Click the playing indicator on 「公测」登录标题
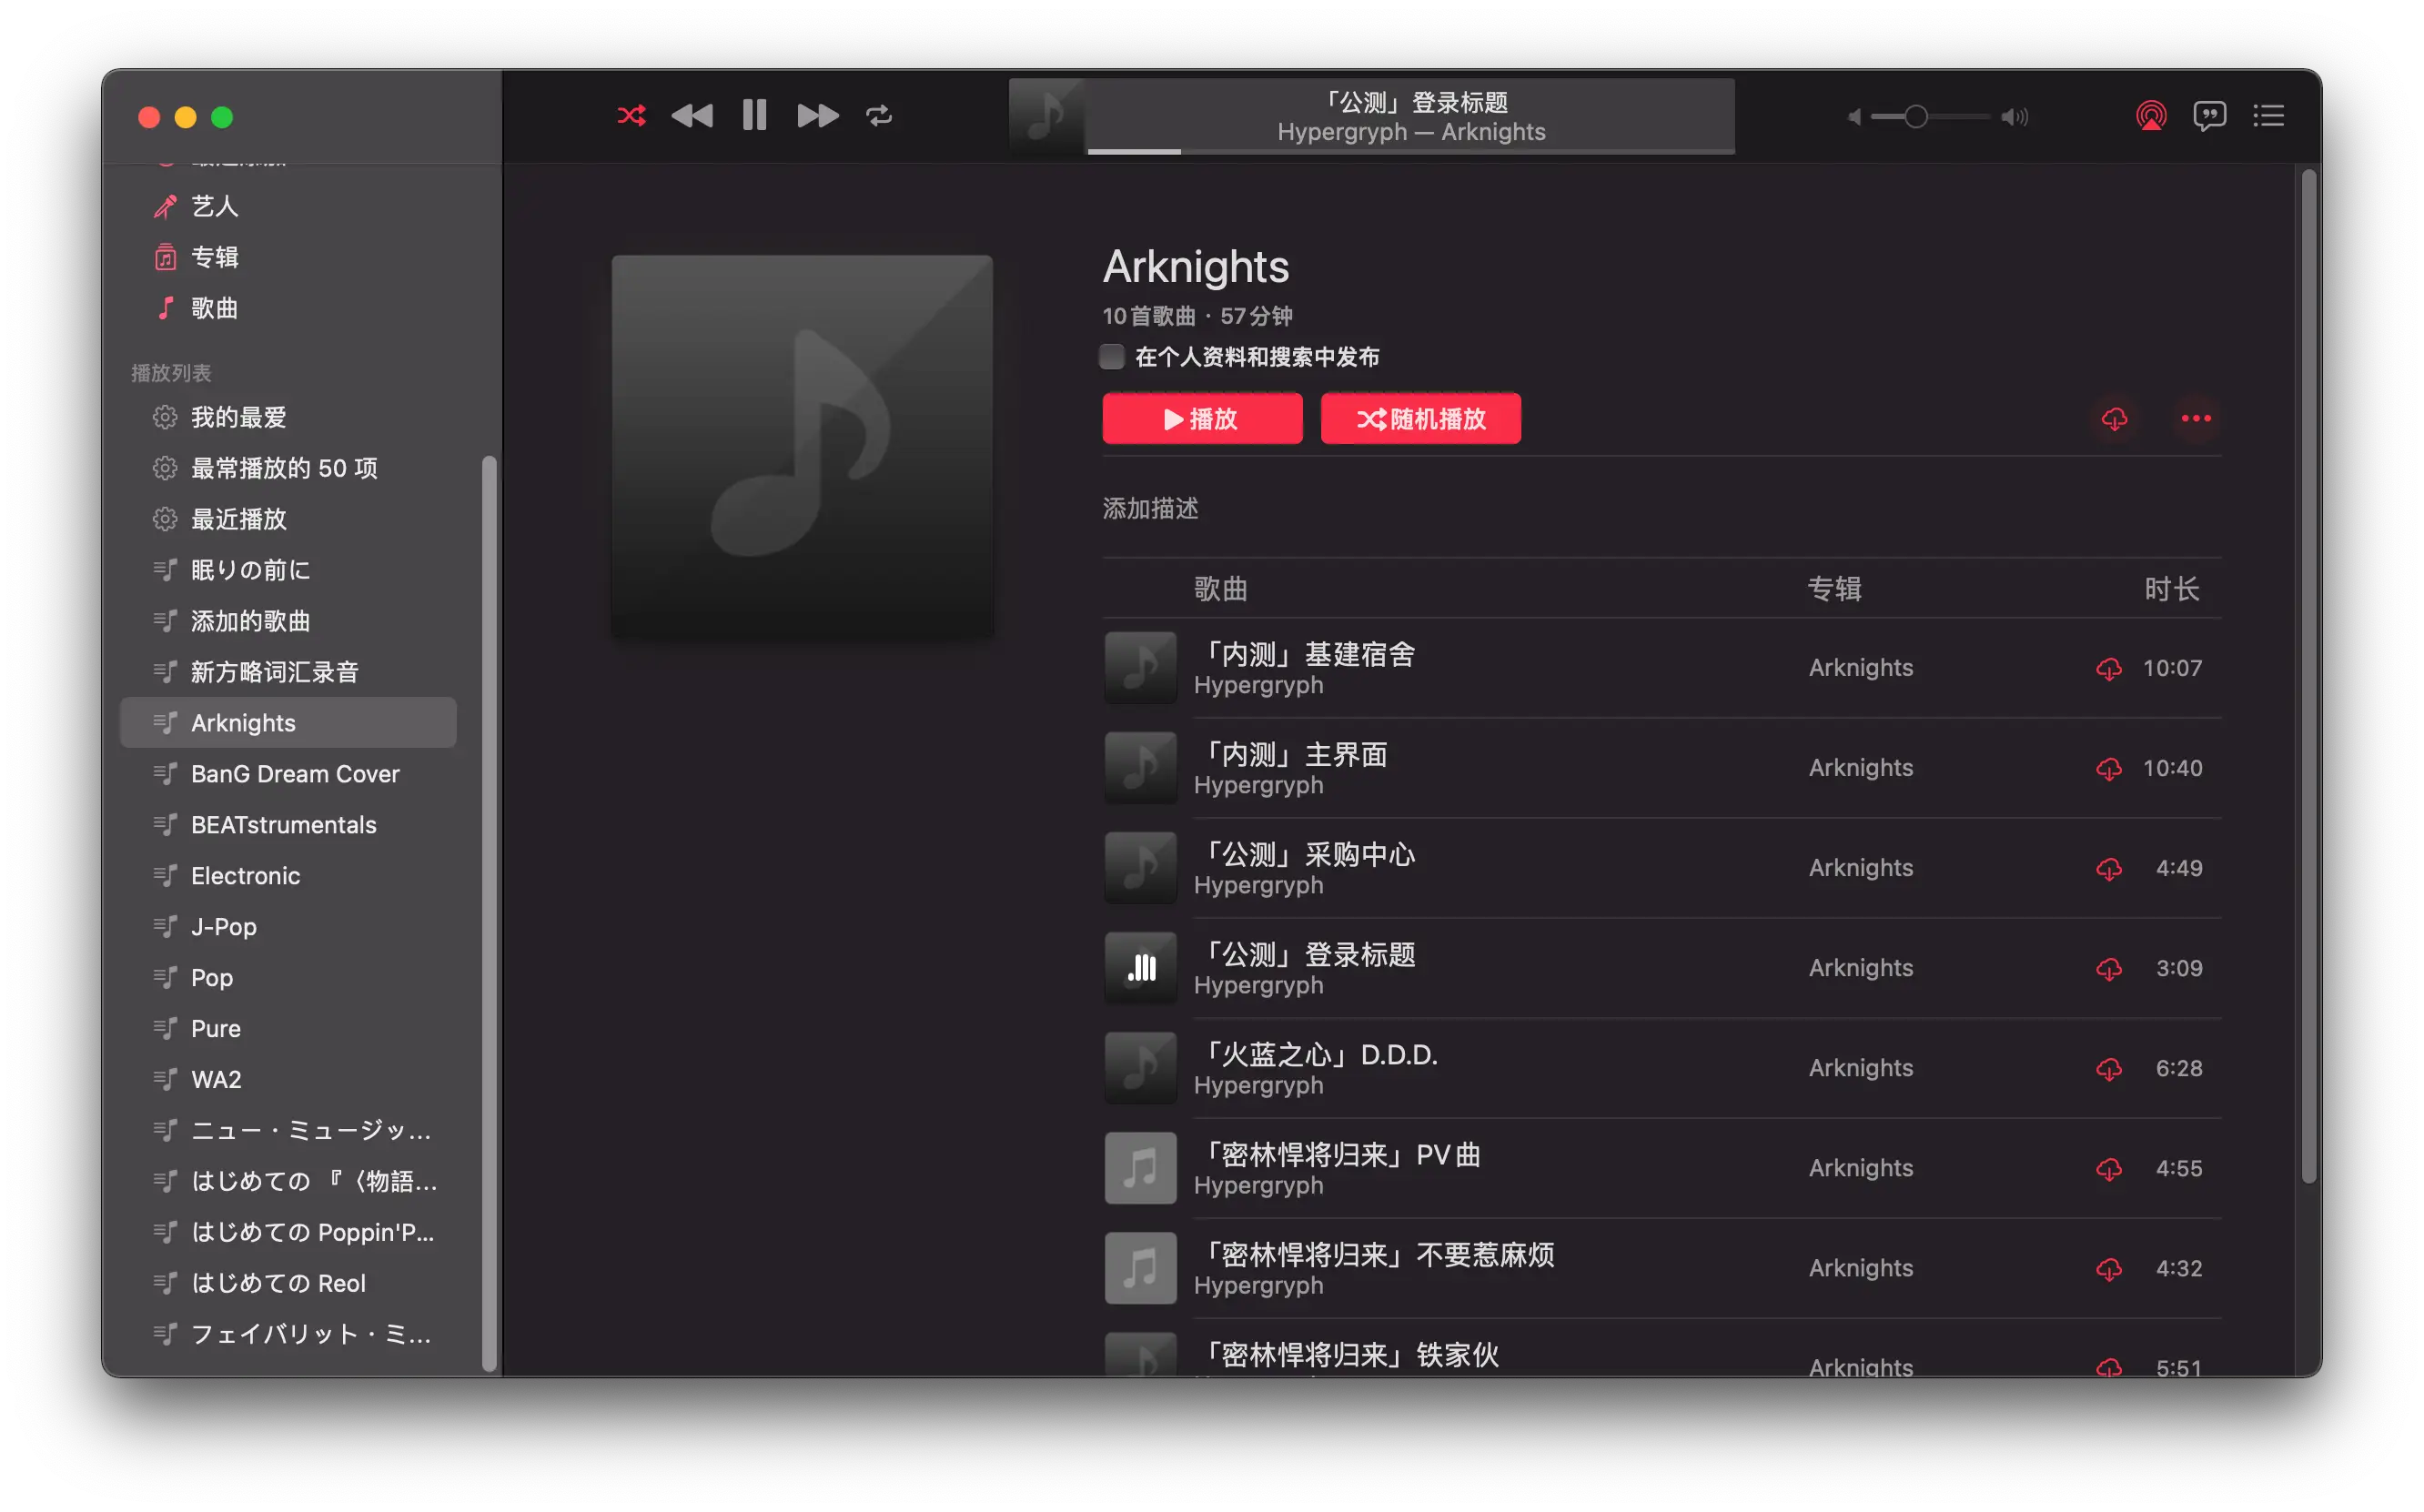 (x=1141, y=968)
